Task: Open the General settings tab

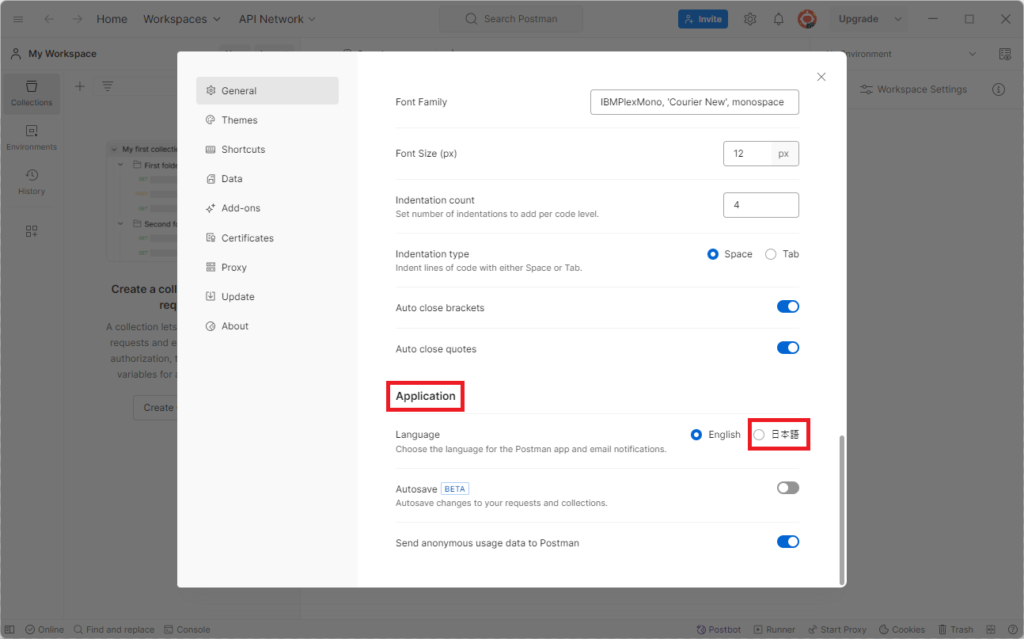Action: [x=267, y=91]
